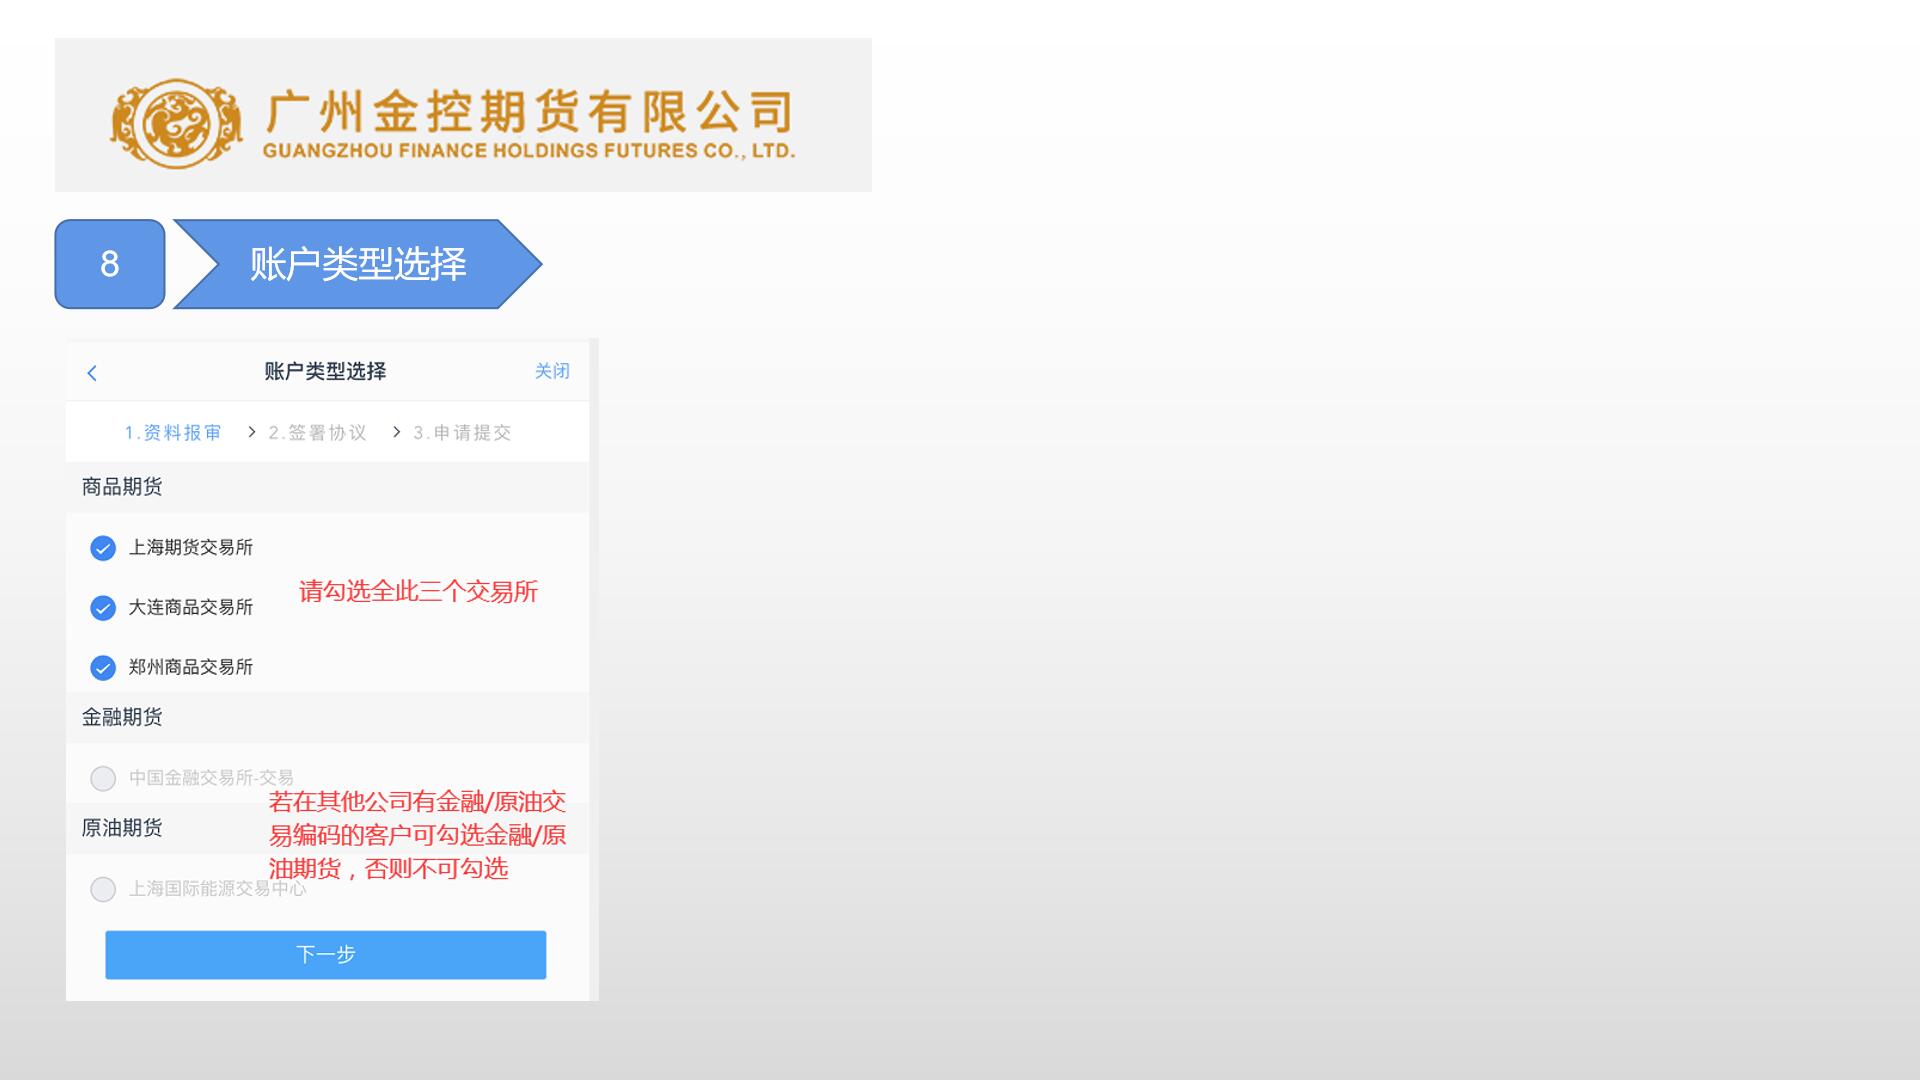Click the back arrow icon
Screen dimensions: 1920x1080
tap(92, 373)
